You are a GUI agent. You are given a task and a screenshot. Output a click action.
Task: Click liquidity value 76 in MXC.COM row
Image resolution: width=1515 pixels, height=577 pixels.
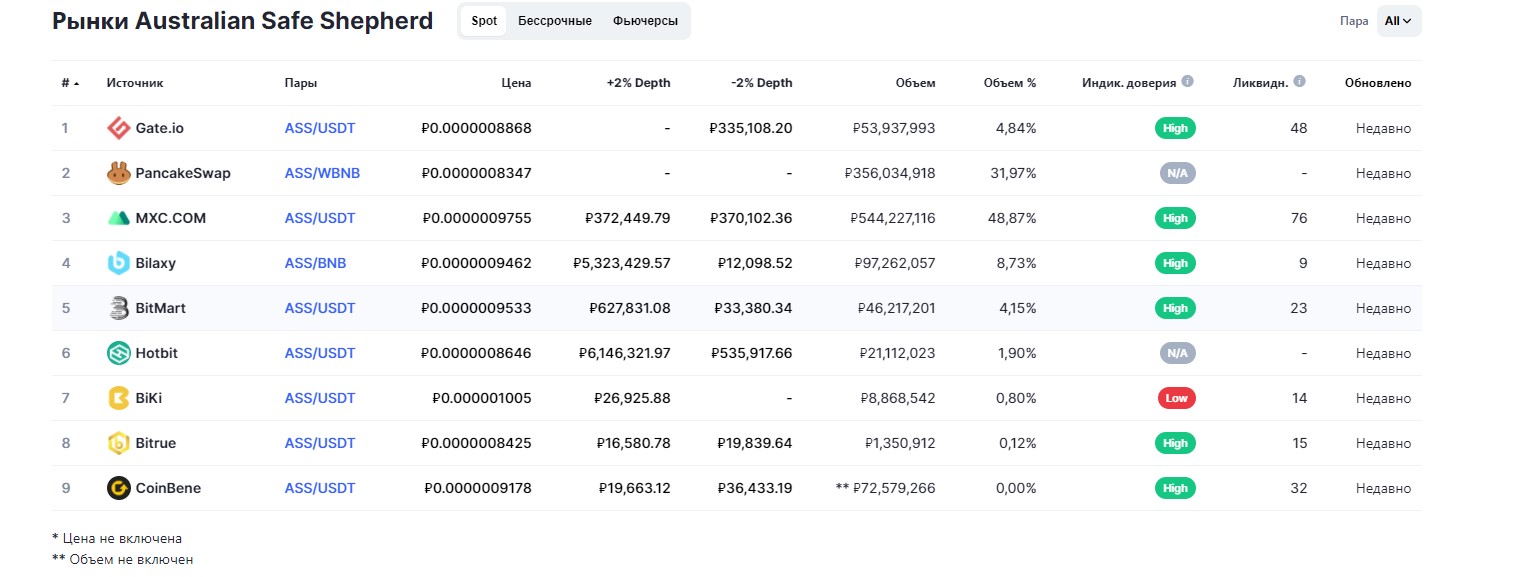click(x=1298, y=218)
